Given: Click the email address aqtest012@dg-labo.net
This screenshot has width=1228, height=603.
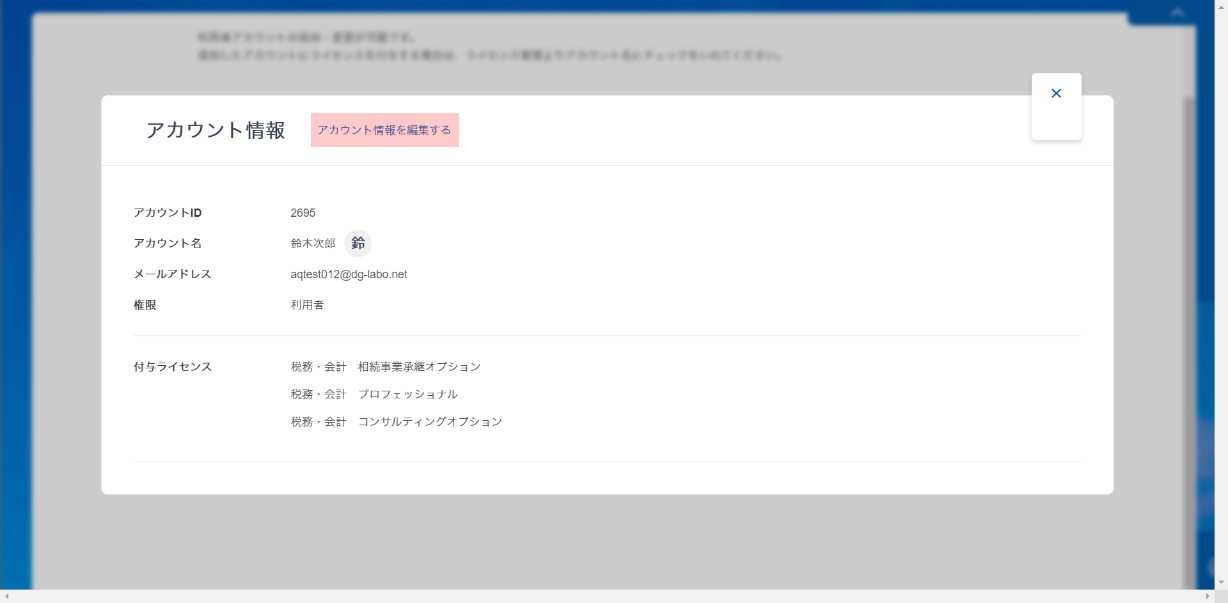Looking at the screenshot, I should coord(348,274).
